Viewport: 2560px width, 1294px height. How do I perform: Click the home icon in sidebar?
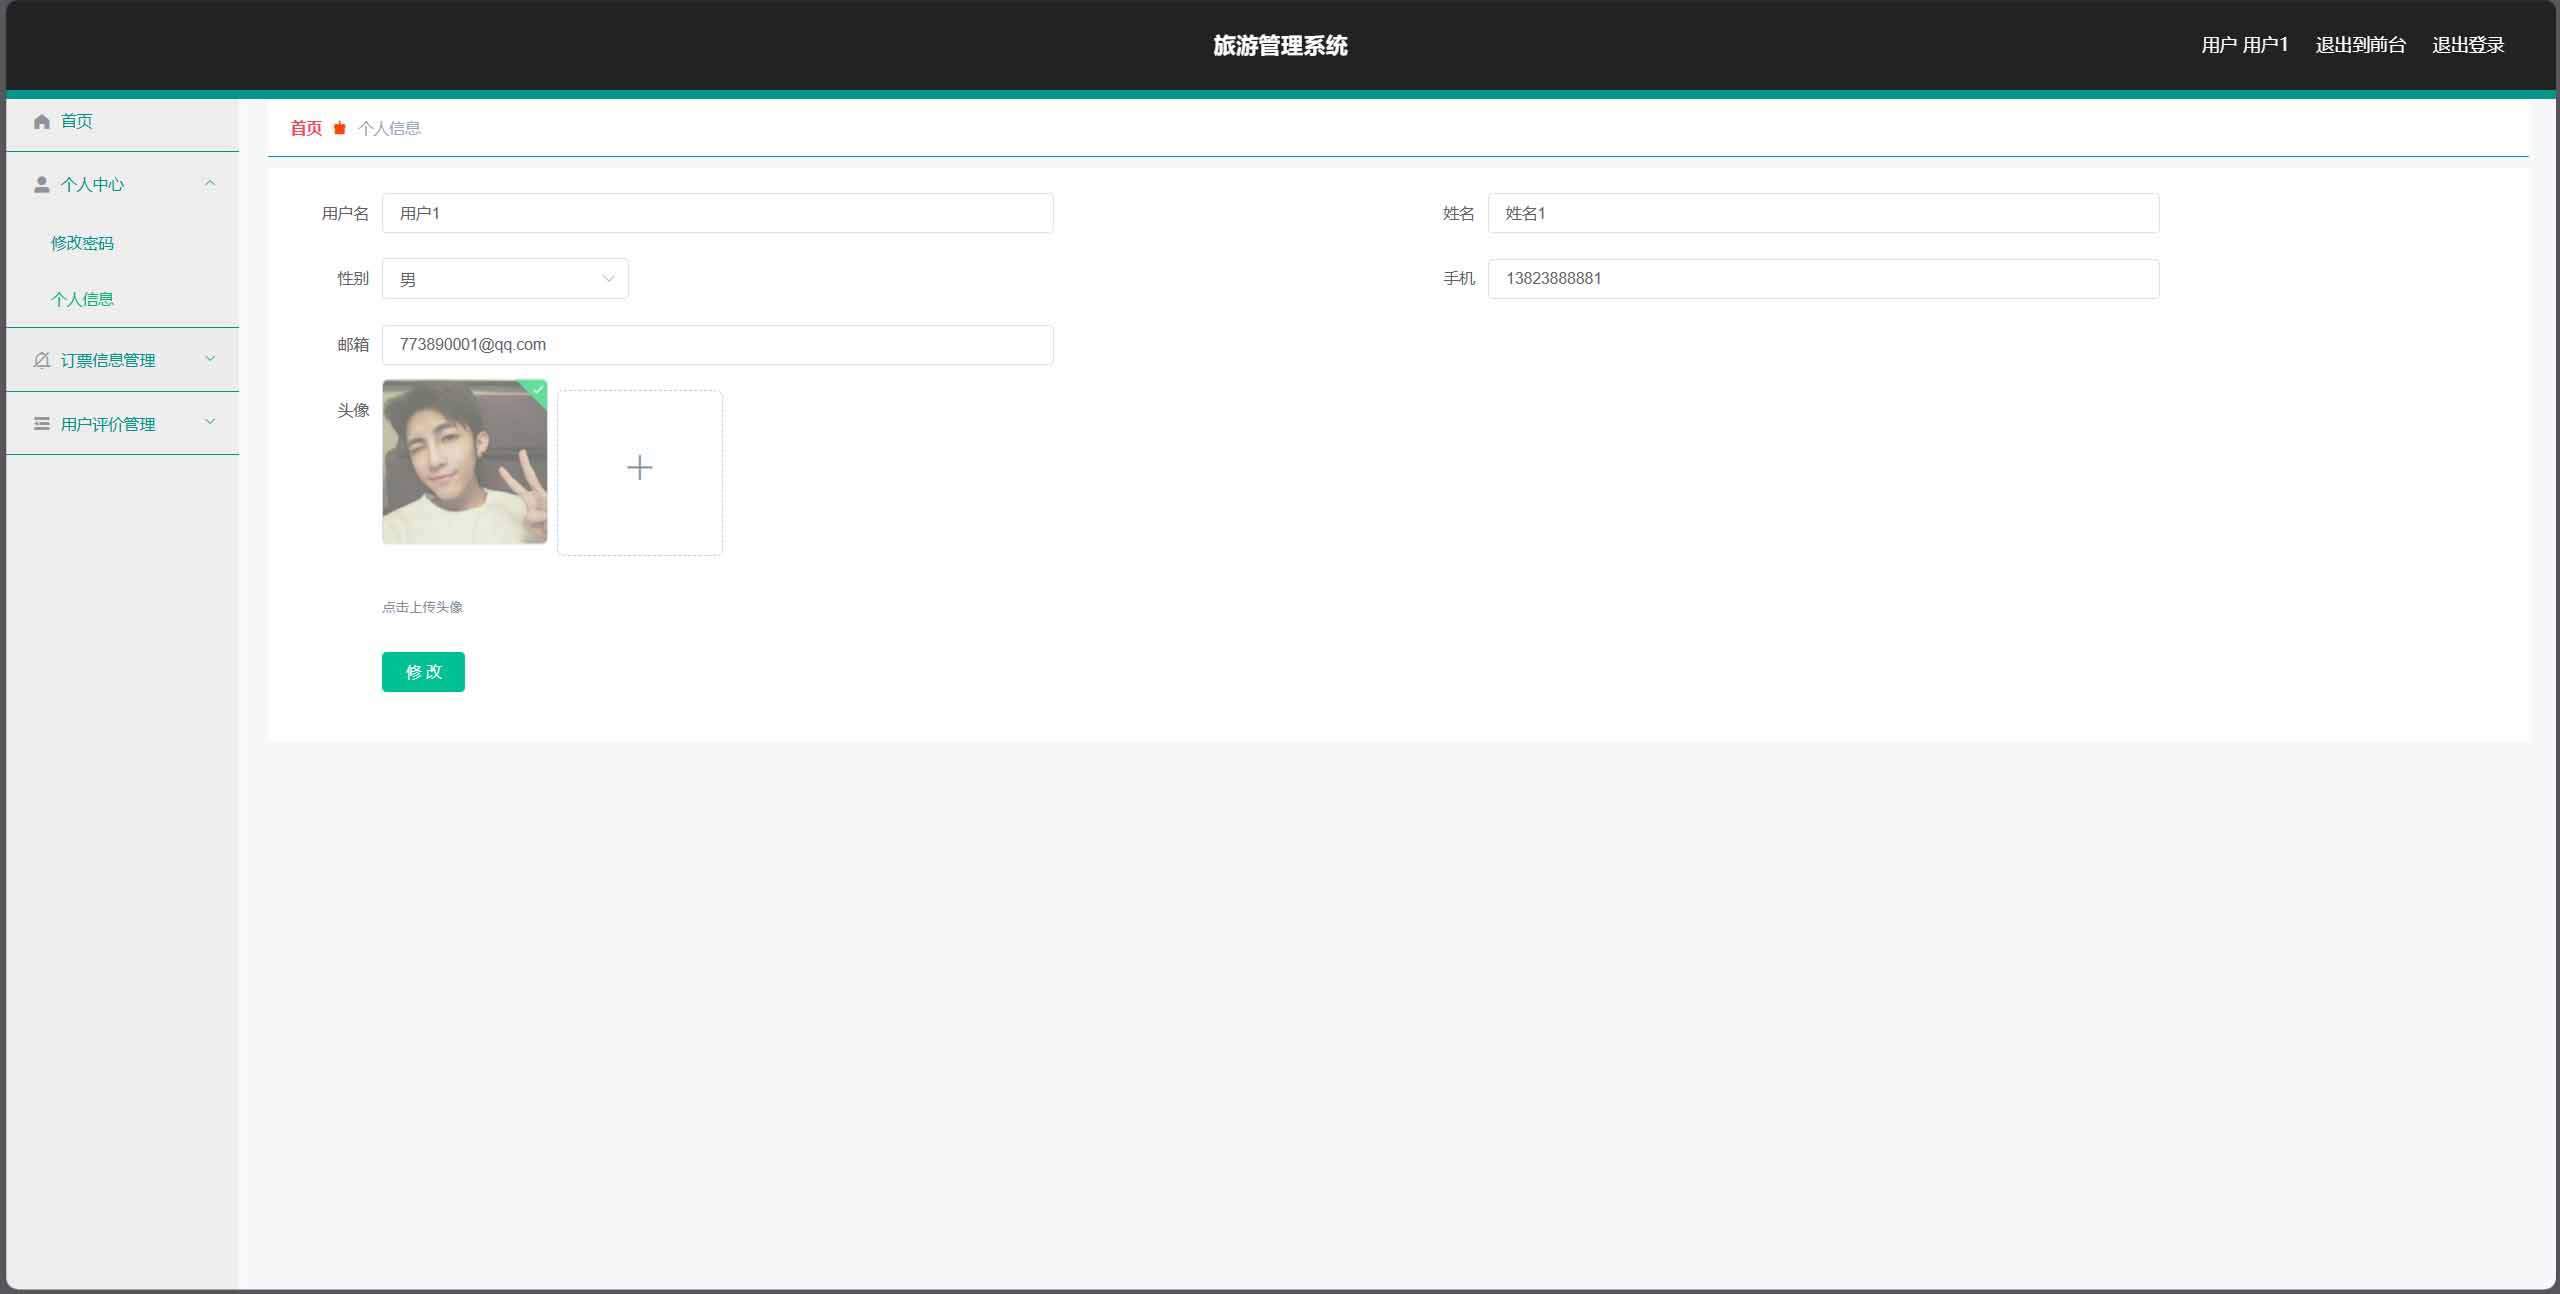(42, 122)
